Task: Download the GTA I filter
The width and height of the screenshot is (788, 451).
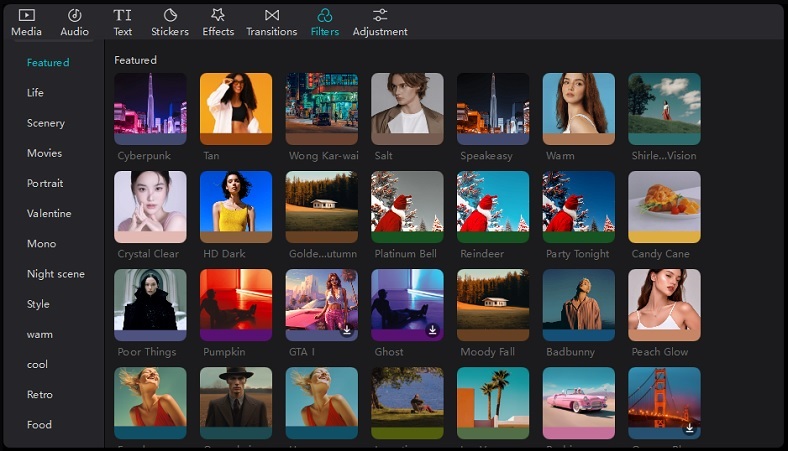Action: tap(347, 330)
